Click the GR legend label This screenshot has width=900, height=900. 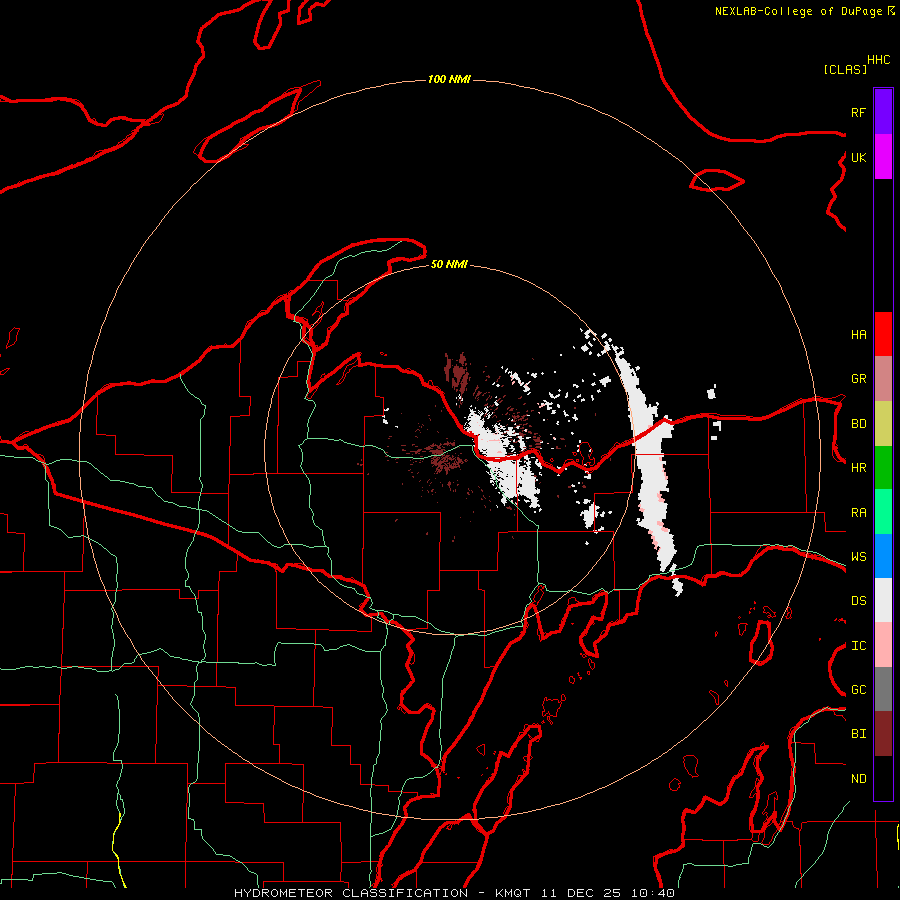click(x=858, y=379)
